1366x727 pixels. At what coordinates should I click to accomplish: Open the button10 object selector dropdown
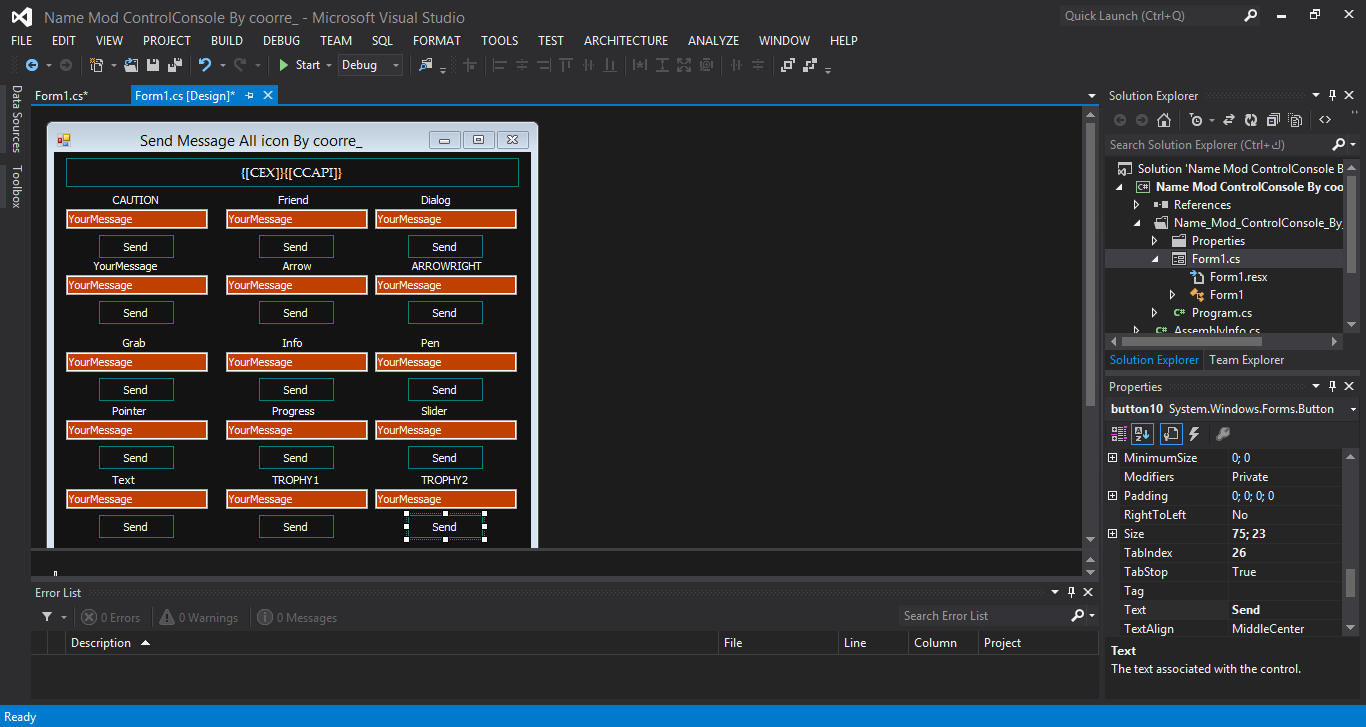pyautogui.click(x=1354, y=409)
